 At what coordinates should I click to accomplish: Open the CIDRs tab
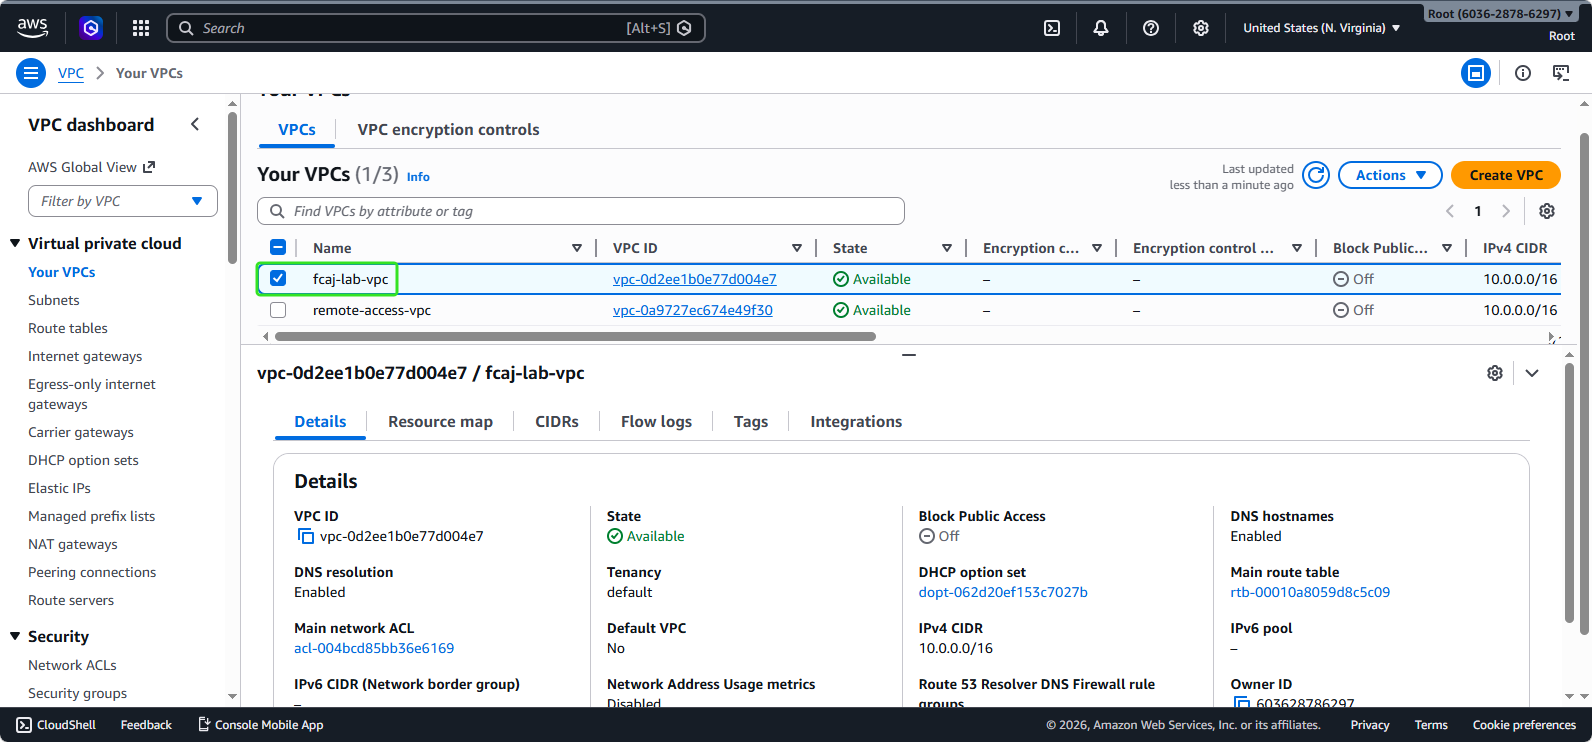[x=557, y=422]
